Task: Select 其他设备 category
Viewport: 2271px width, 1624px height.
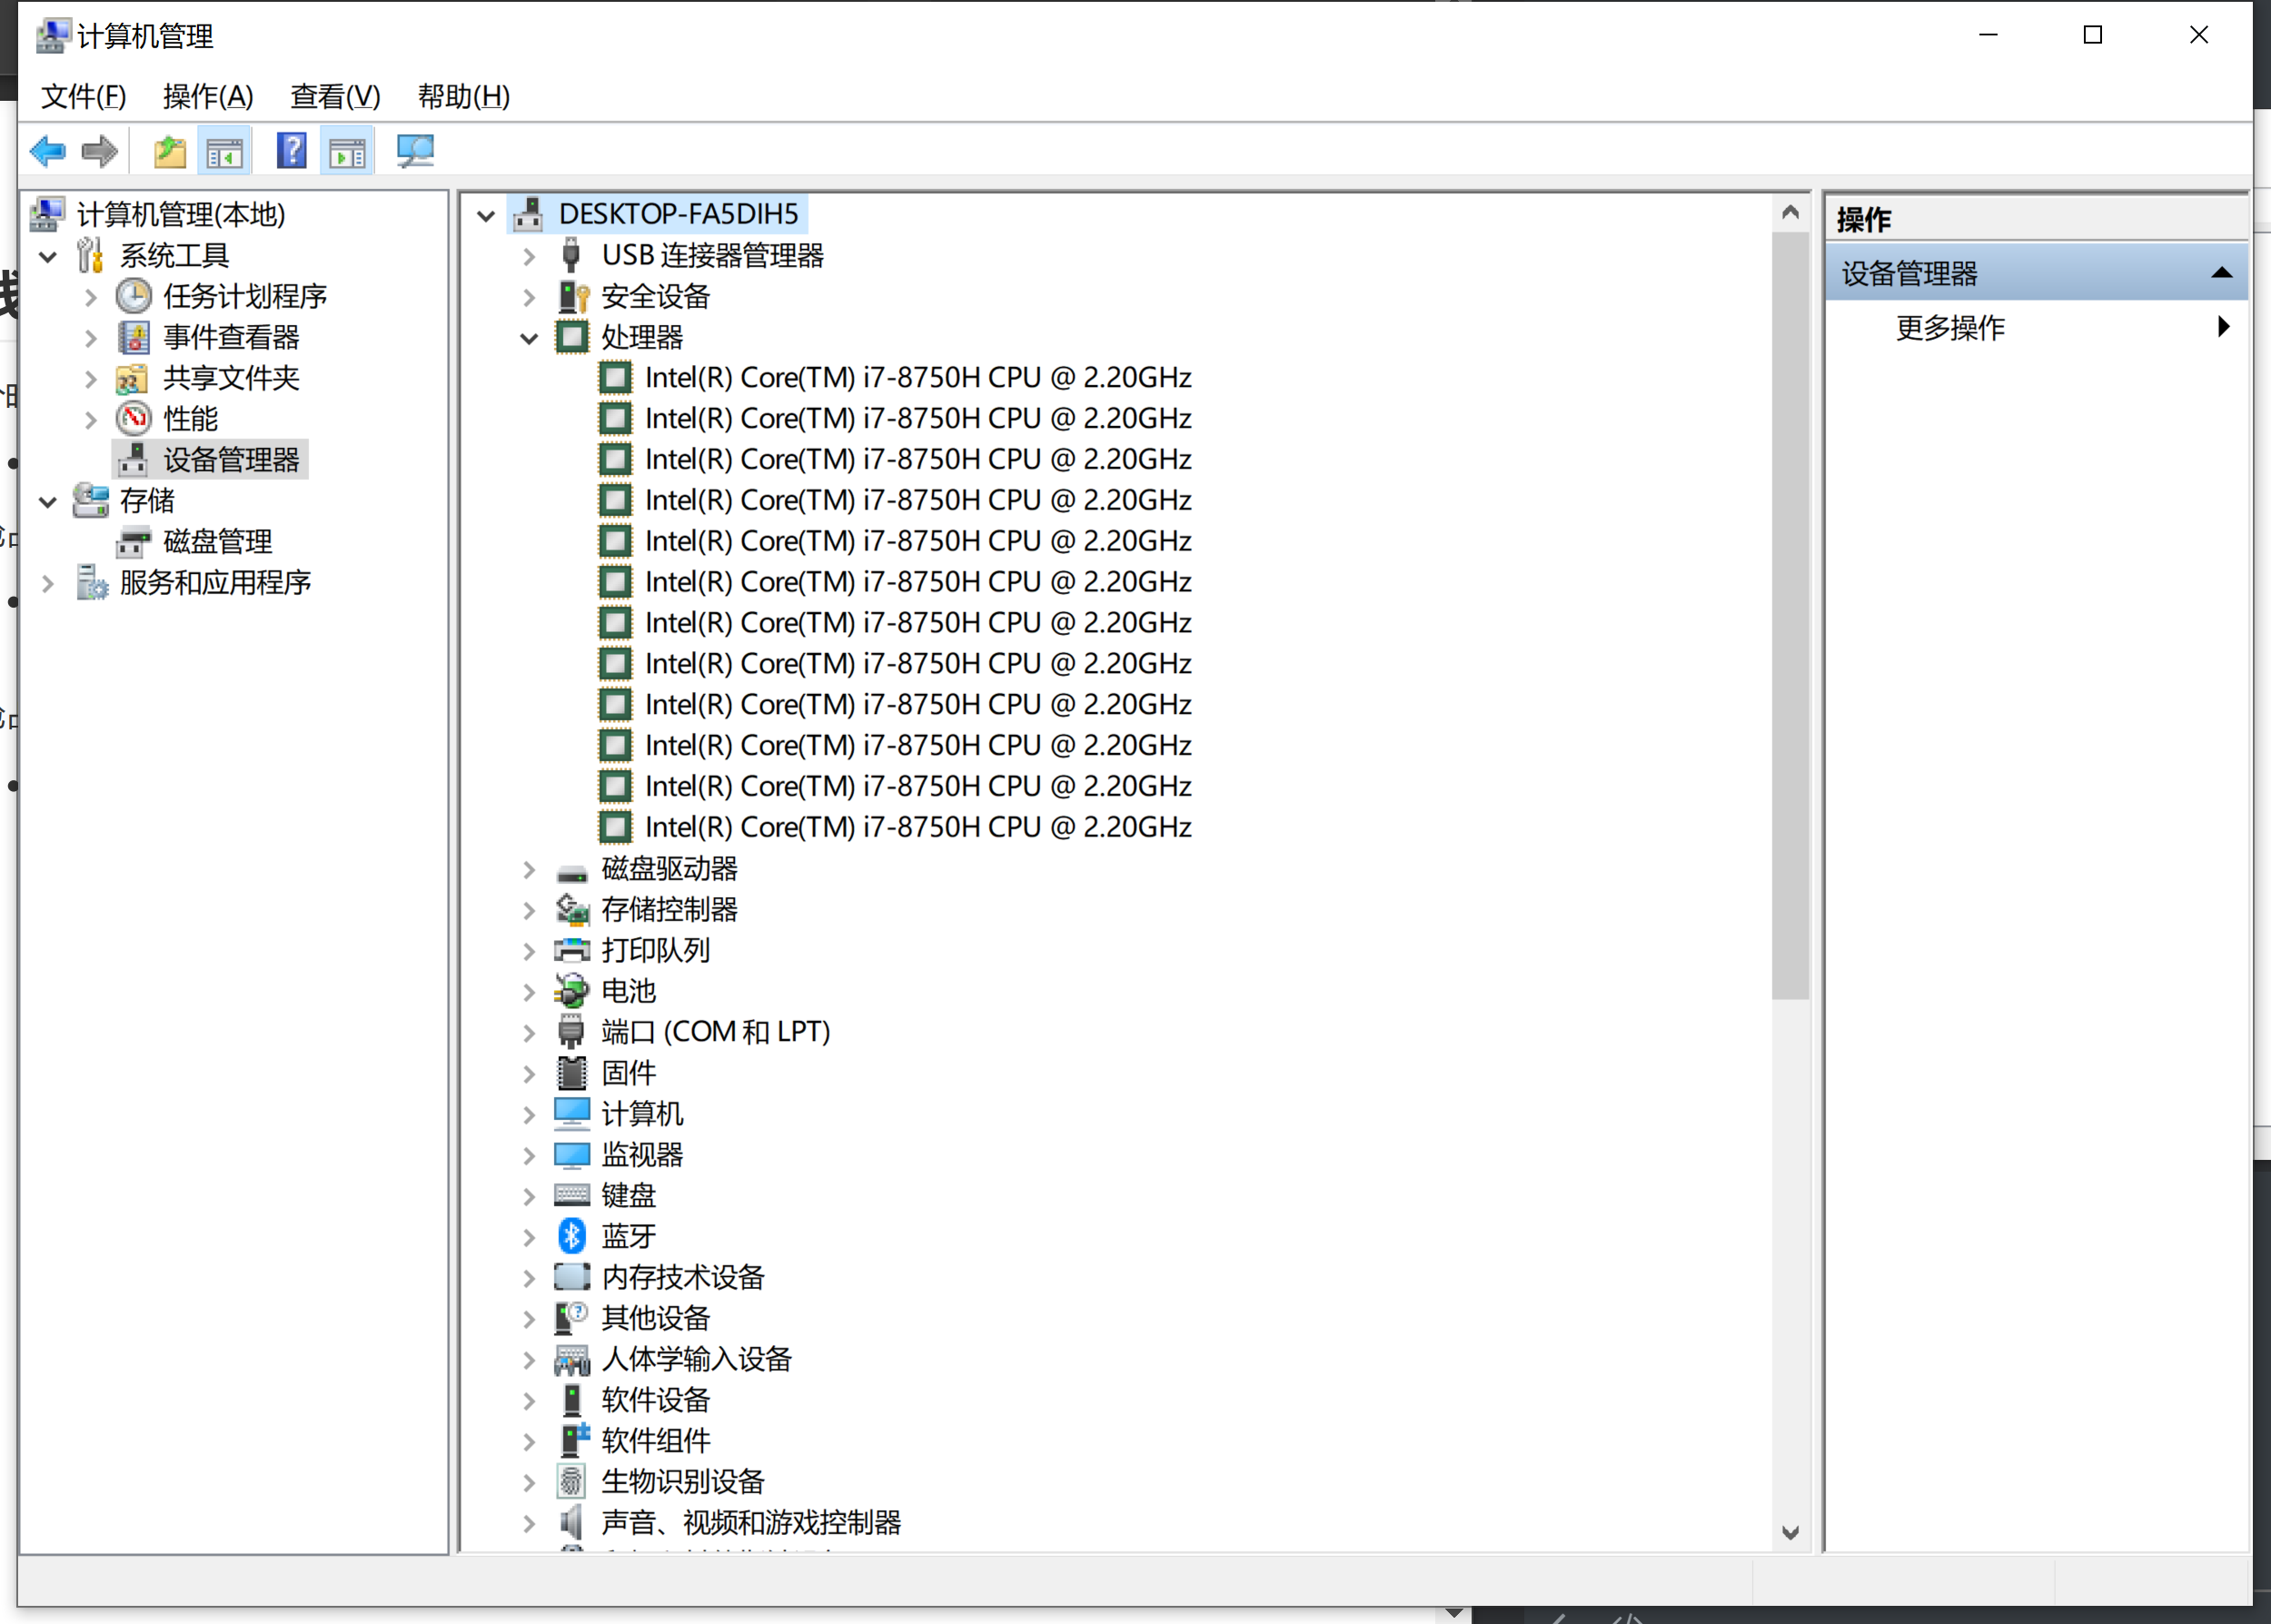Action: [656, 1318]
